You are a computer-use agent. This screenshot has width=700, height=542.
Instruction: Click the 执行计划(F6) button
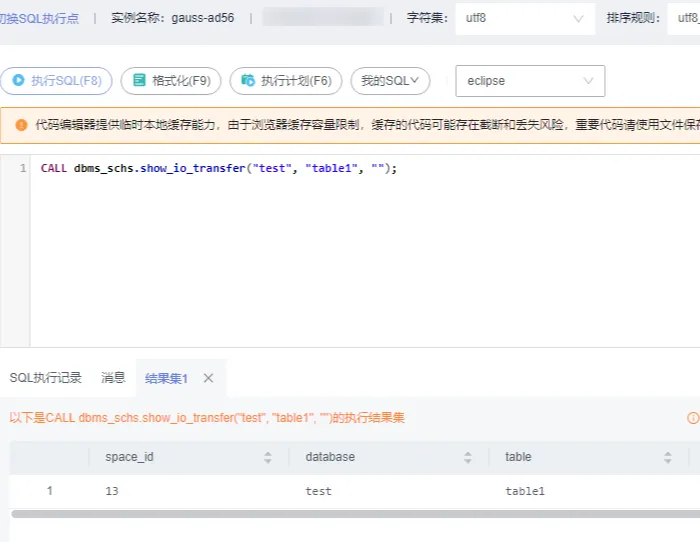click(x=286, y=81)
